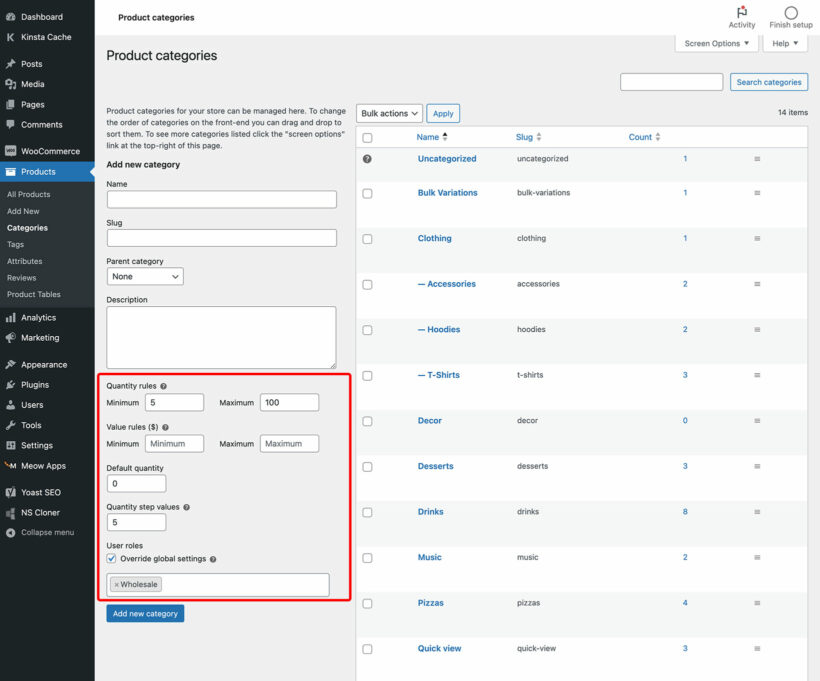Screen dimensions: 820x681
Task: Click the Yoast SEO sidebar icon
Action: [x=12, y=491]
